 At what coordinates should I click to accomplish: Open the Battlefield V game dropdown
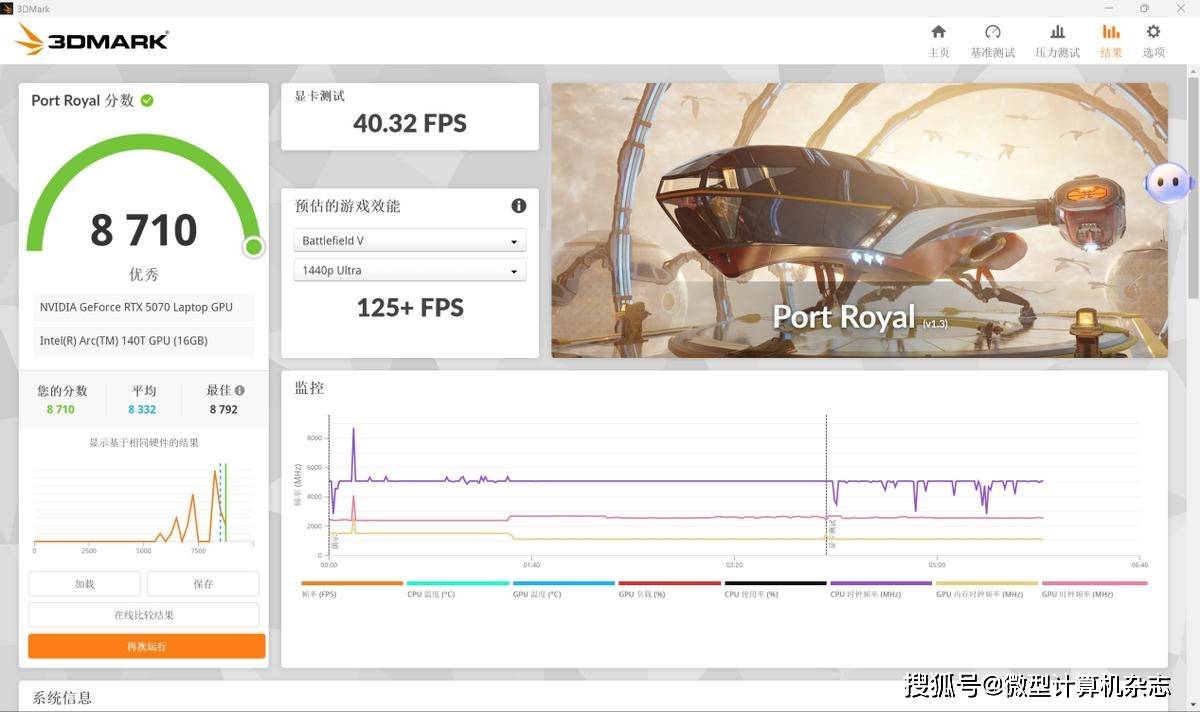tap(409, 241)
